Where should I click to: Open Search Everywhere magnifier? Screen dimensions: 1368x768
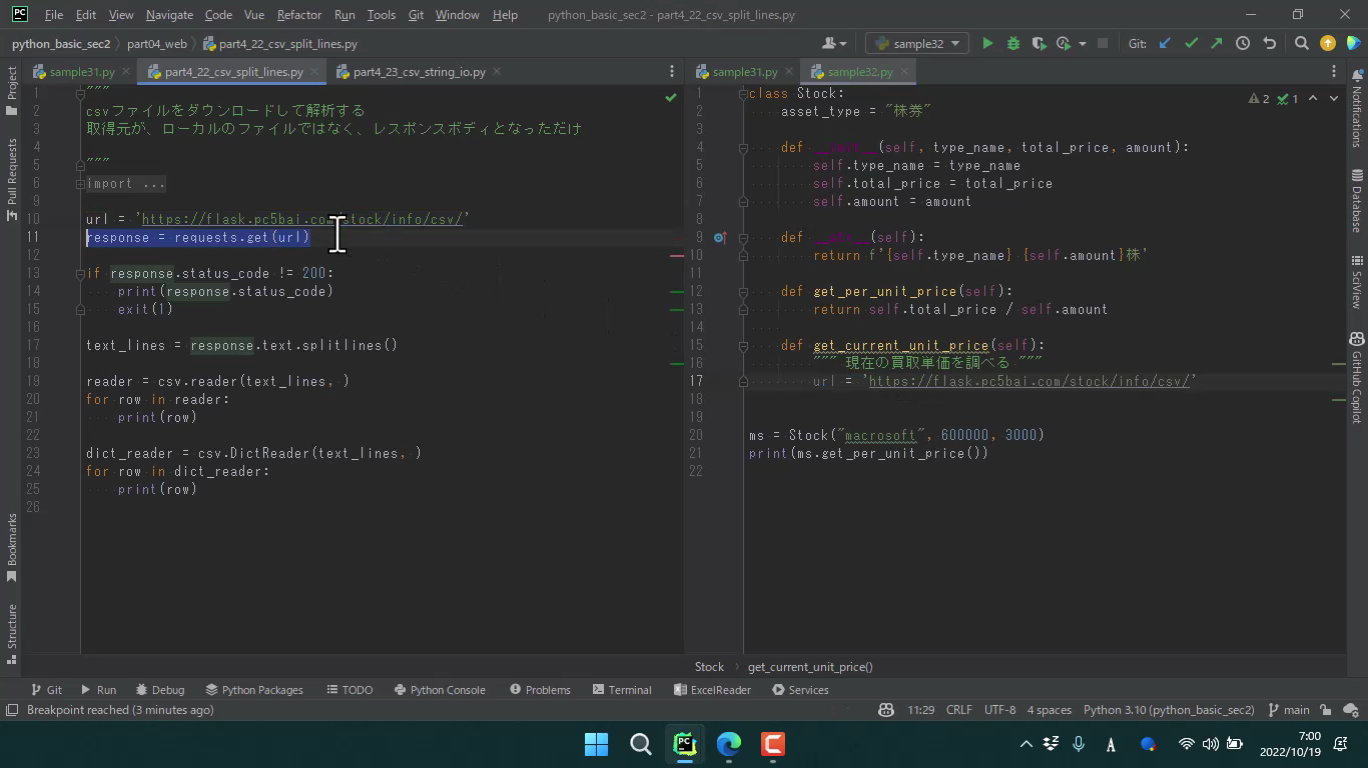click(1301, 43)
